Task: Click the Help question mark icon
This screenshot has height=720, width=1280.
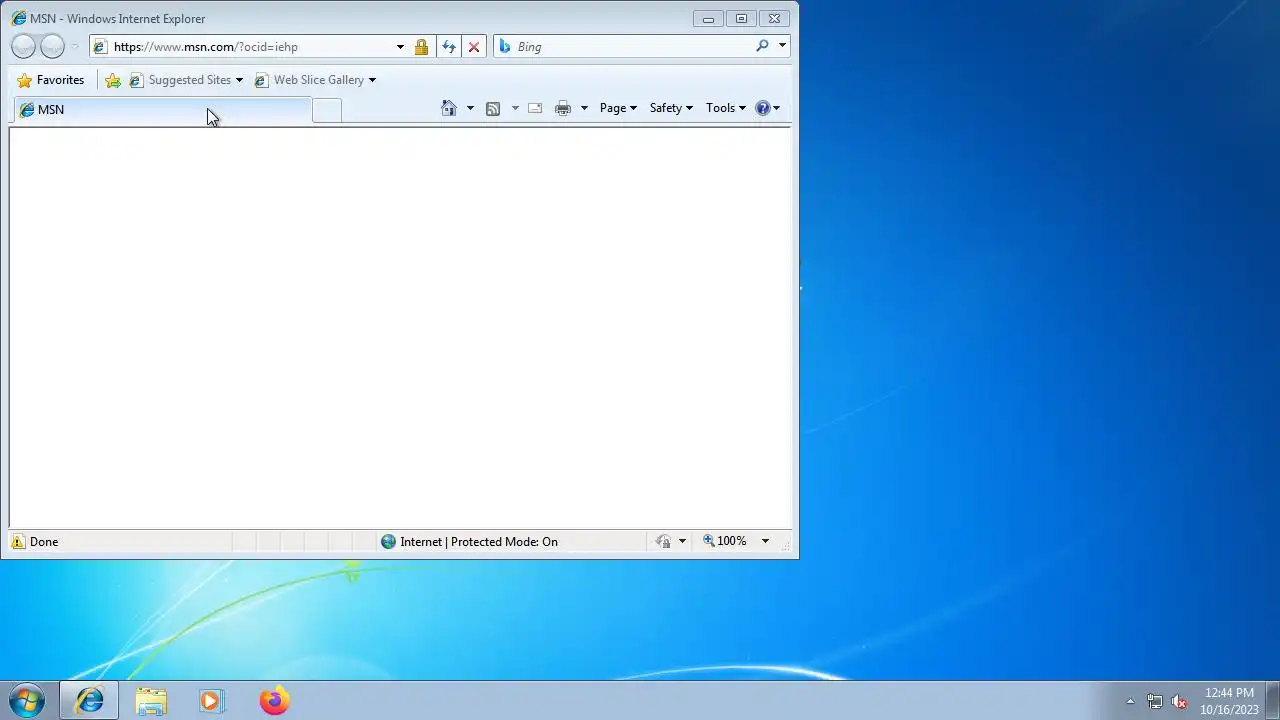Action: (763, 108)
